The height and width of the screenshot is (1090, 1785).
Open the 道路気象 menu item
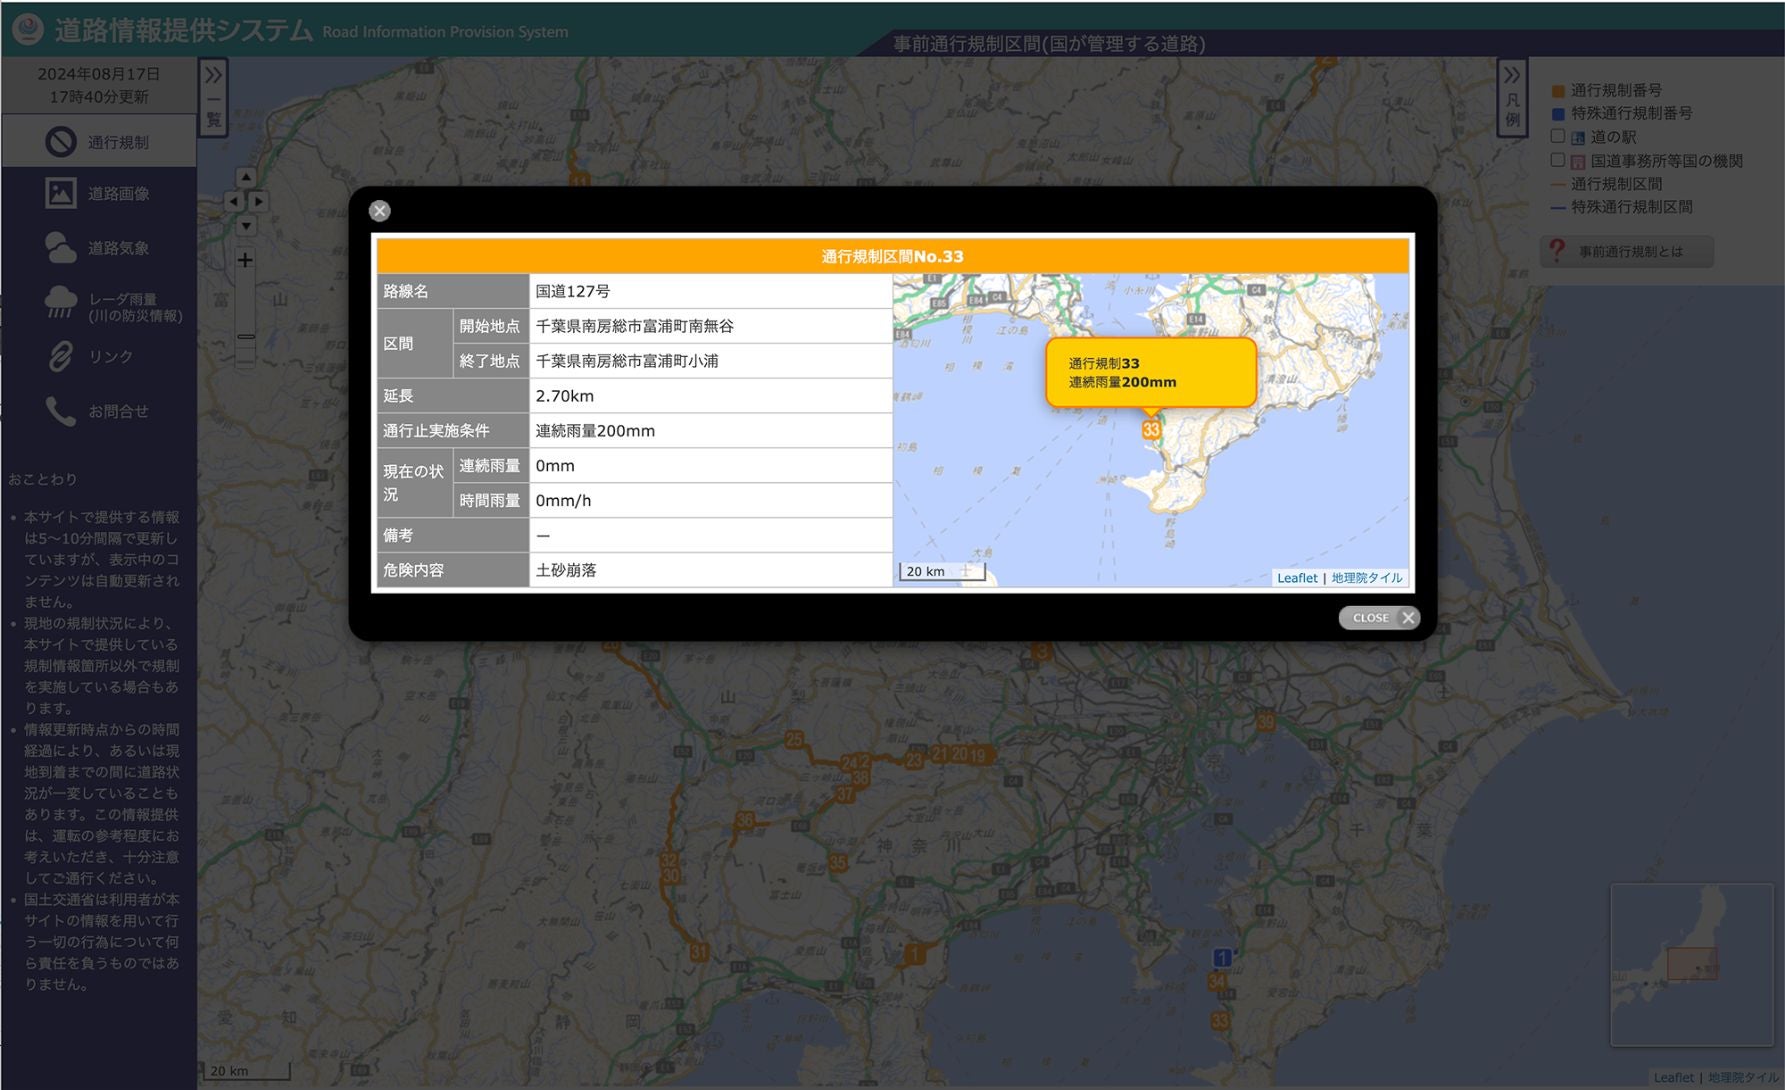(x=99, y=247)
